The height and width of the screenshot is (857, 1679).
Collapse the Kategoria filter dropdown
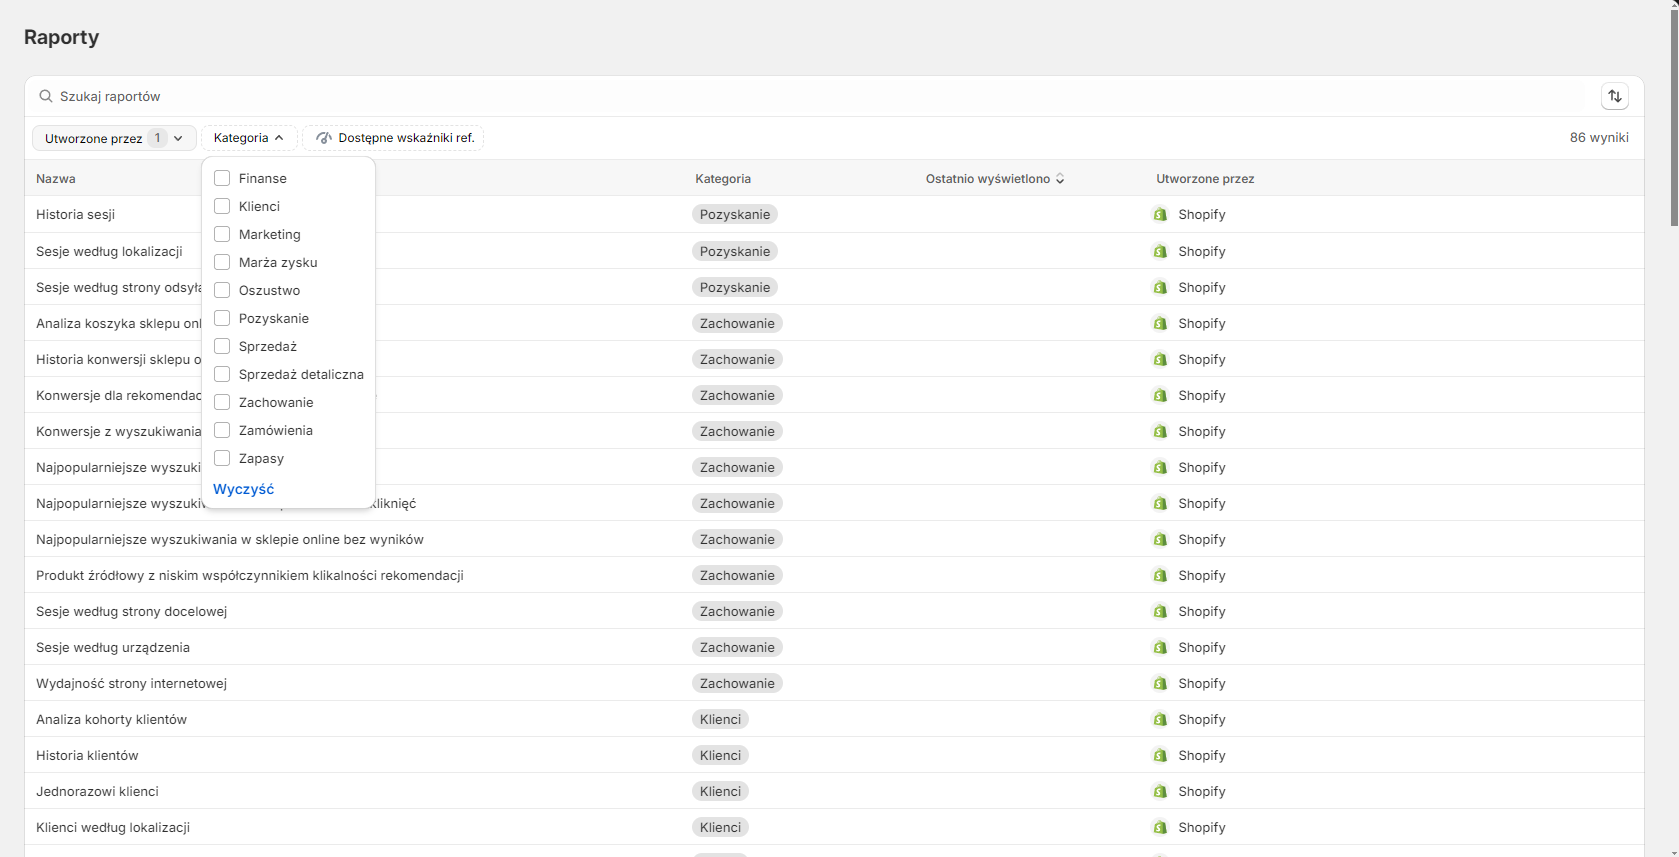[249, 138]
